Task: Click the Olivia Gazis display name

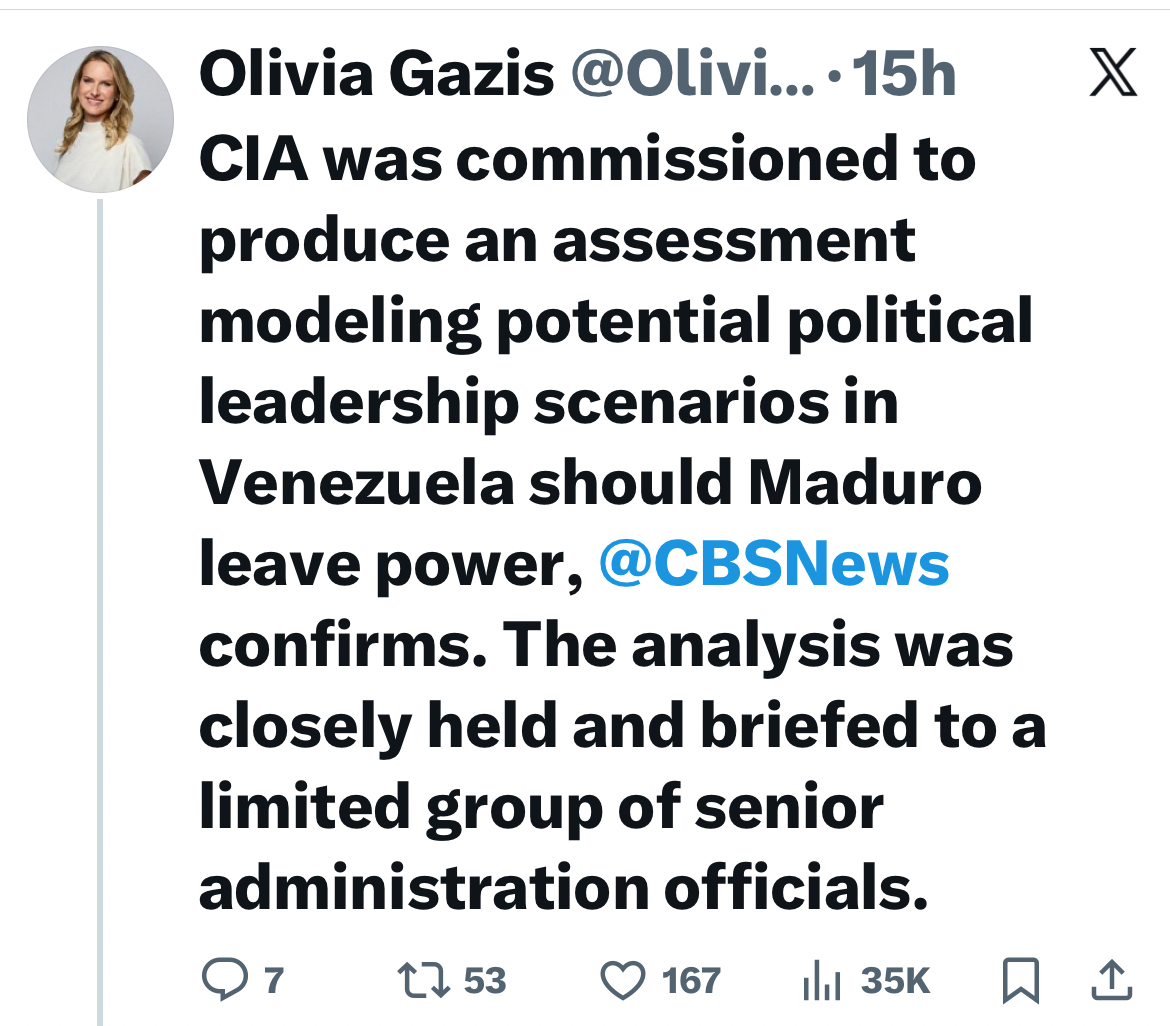Action: pyautogui.click(x=376, y=76)
